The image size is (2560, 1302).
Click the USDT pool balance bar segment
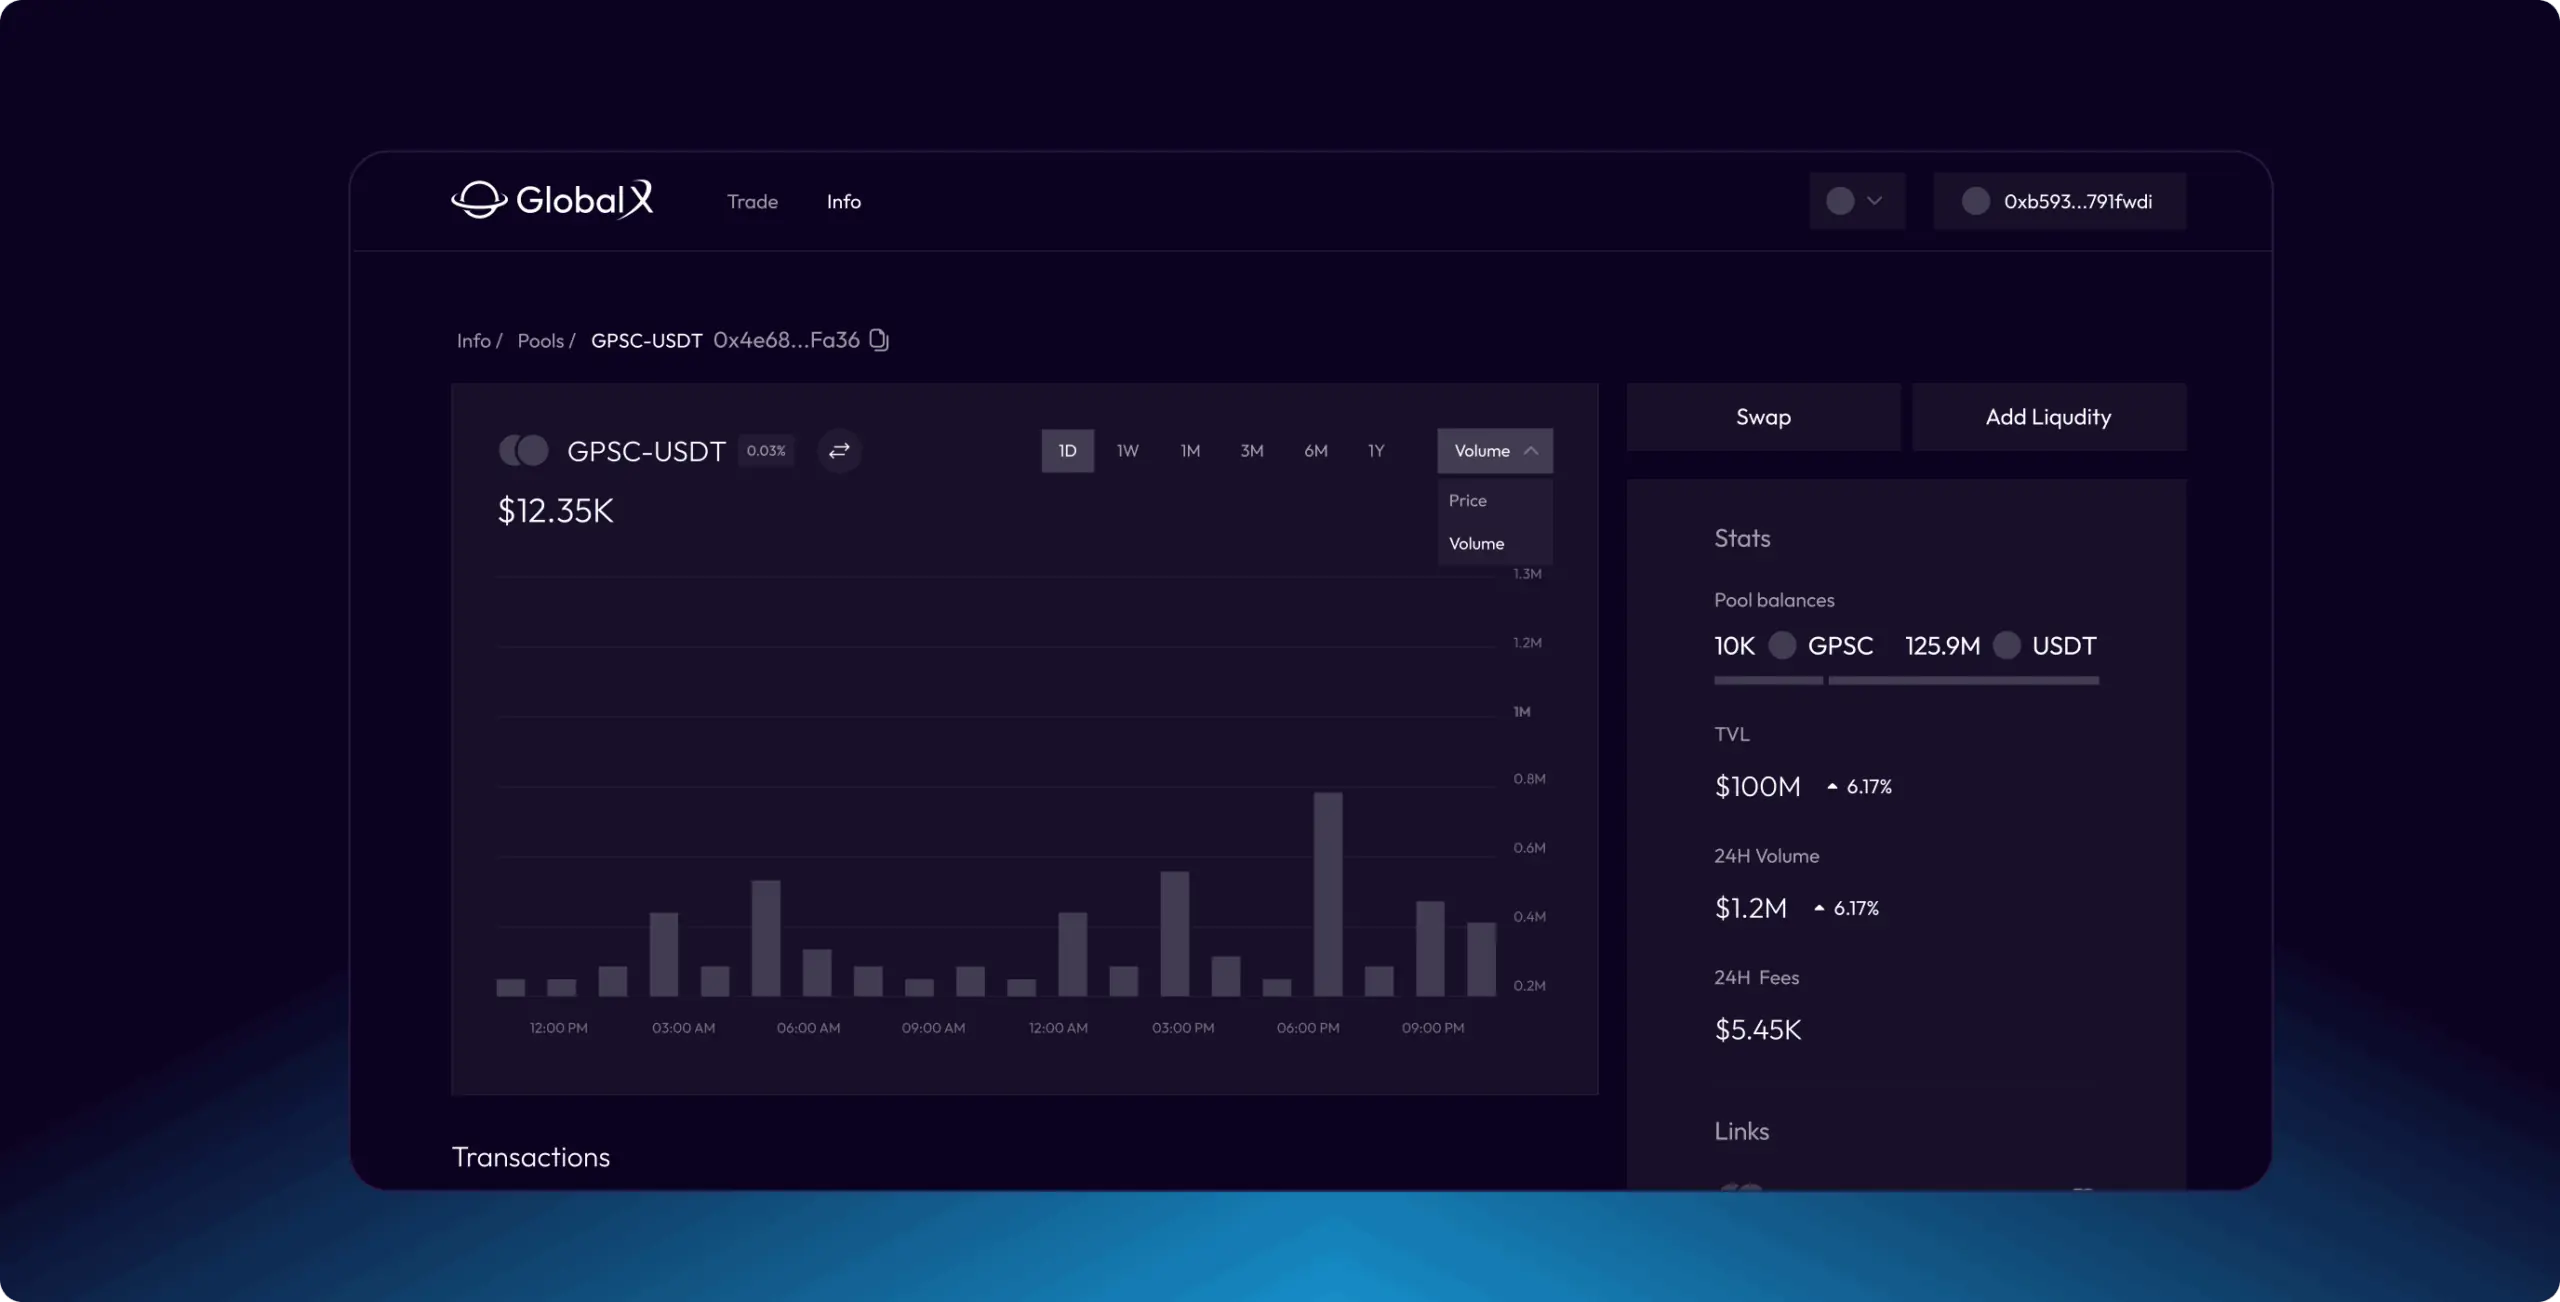tap(1963, 680)
